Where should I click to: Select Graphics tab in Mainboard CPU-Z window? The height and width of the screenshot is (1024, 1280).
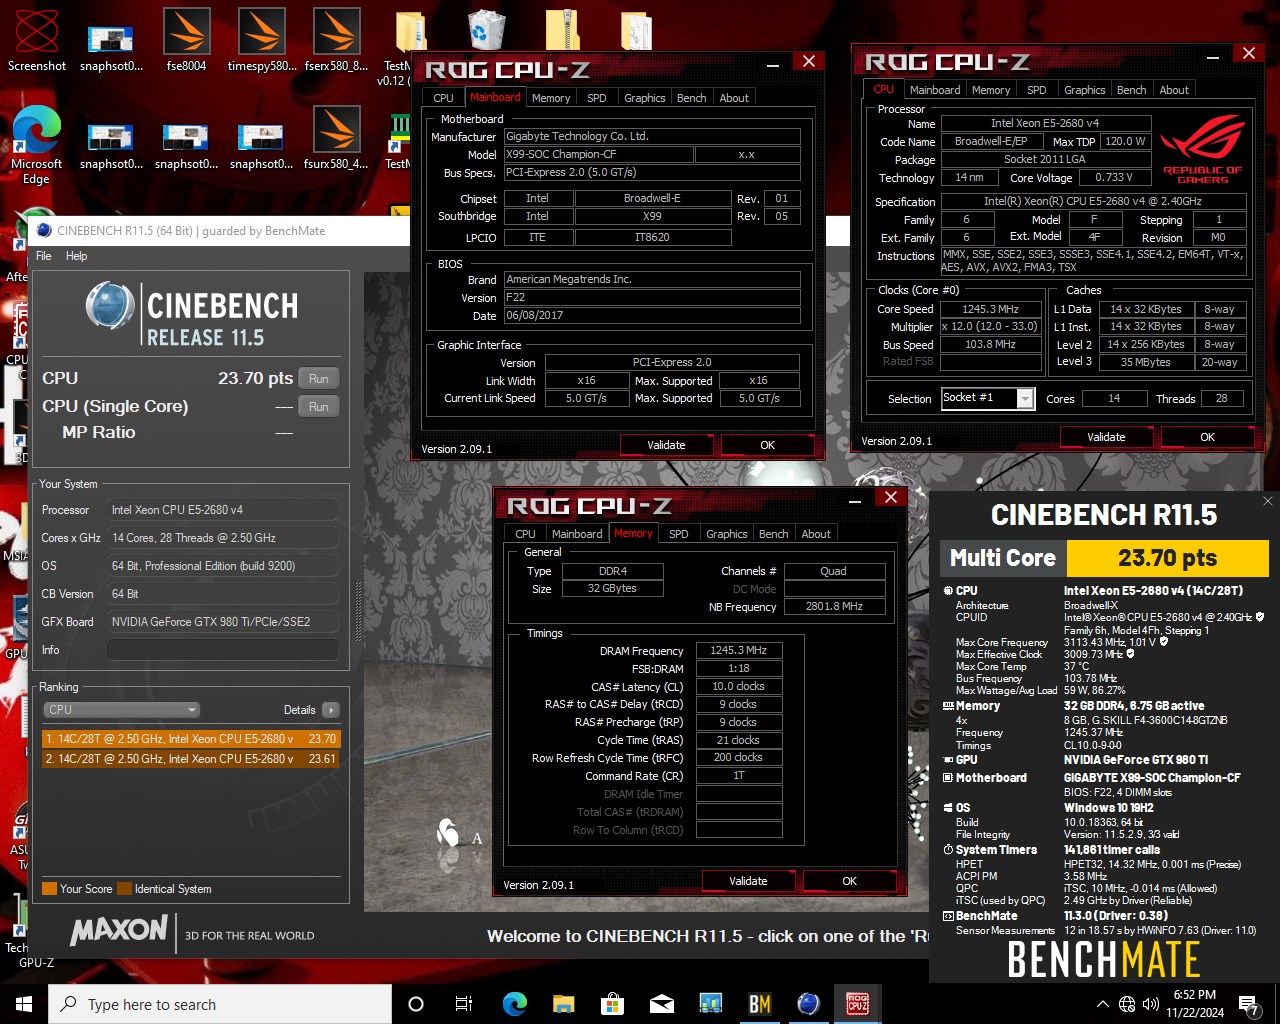pos(645,98)
